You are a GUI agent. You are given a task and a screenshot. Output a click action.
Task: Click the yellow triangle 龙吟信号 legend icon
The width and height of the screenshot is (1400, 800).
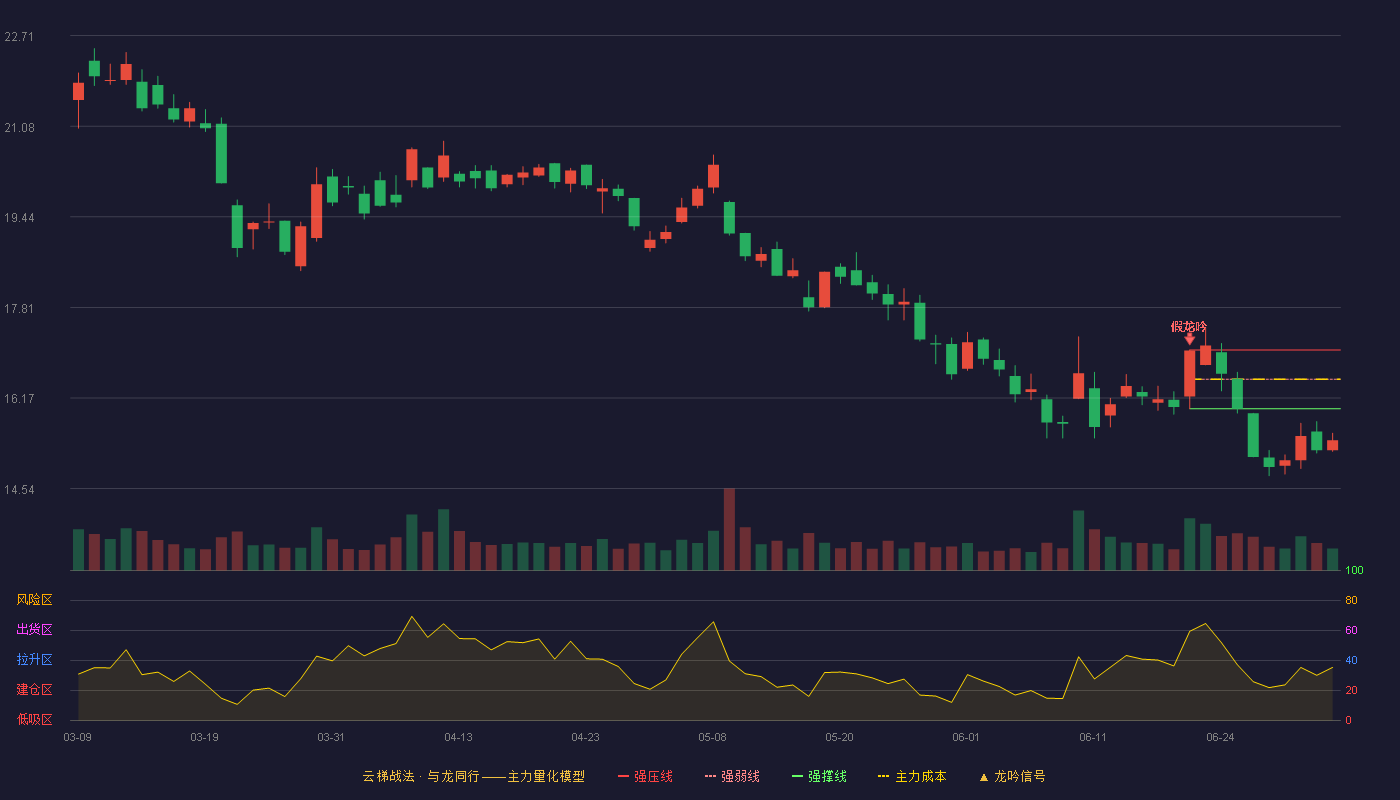pyautogui.click(x=983, y=777)
